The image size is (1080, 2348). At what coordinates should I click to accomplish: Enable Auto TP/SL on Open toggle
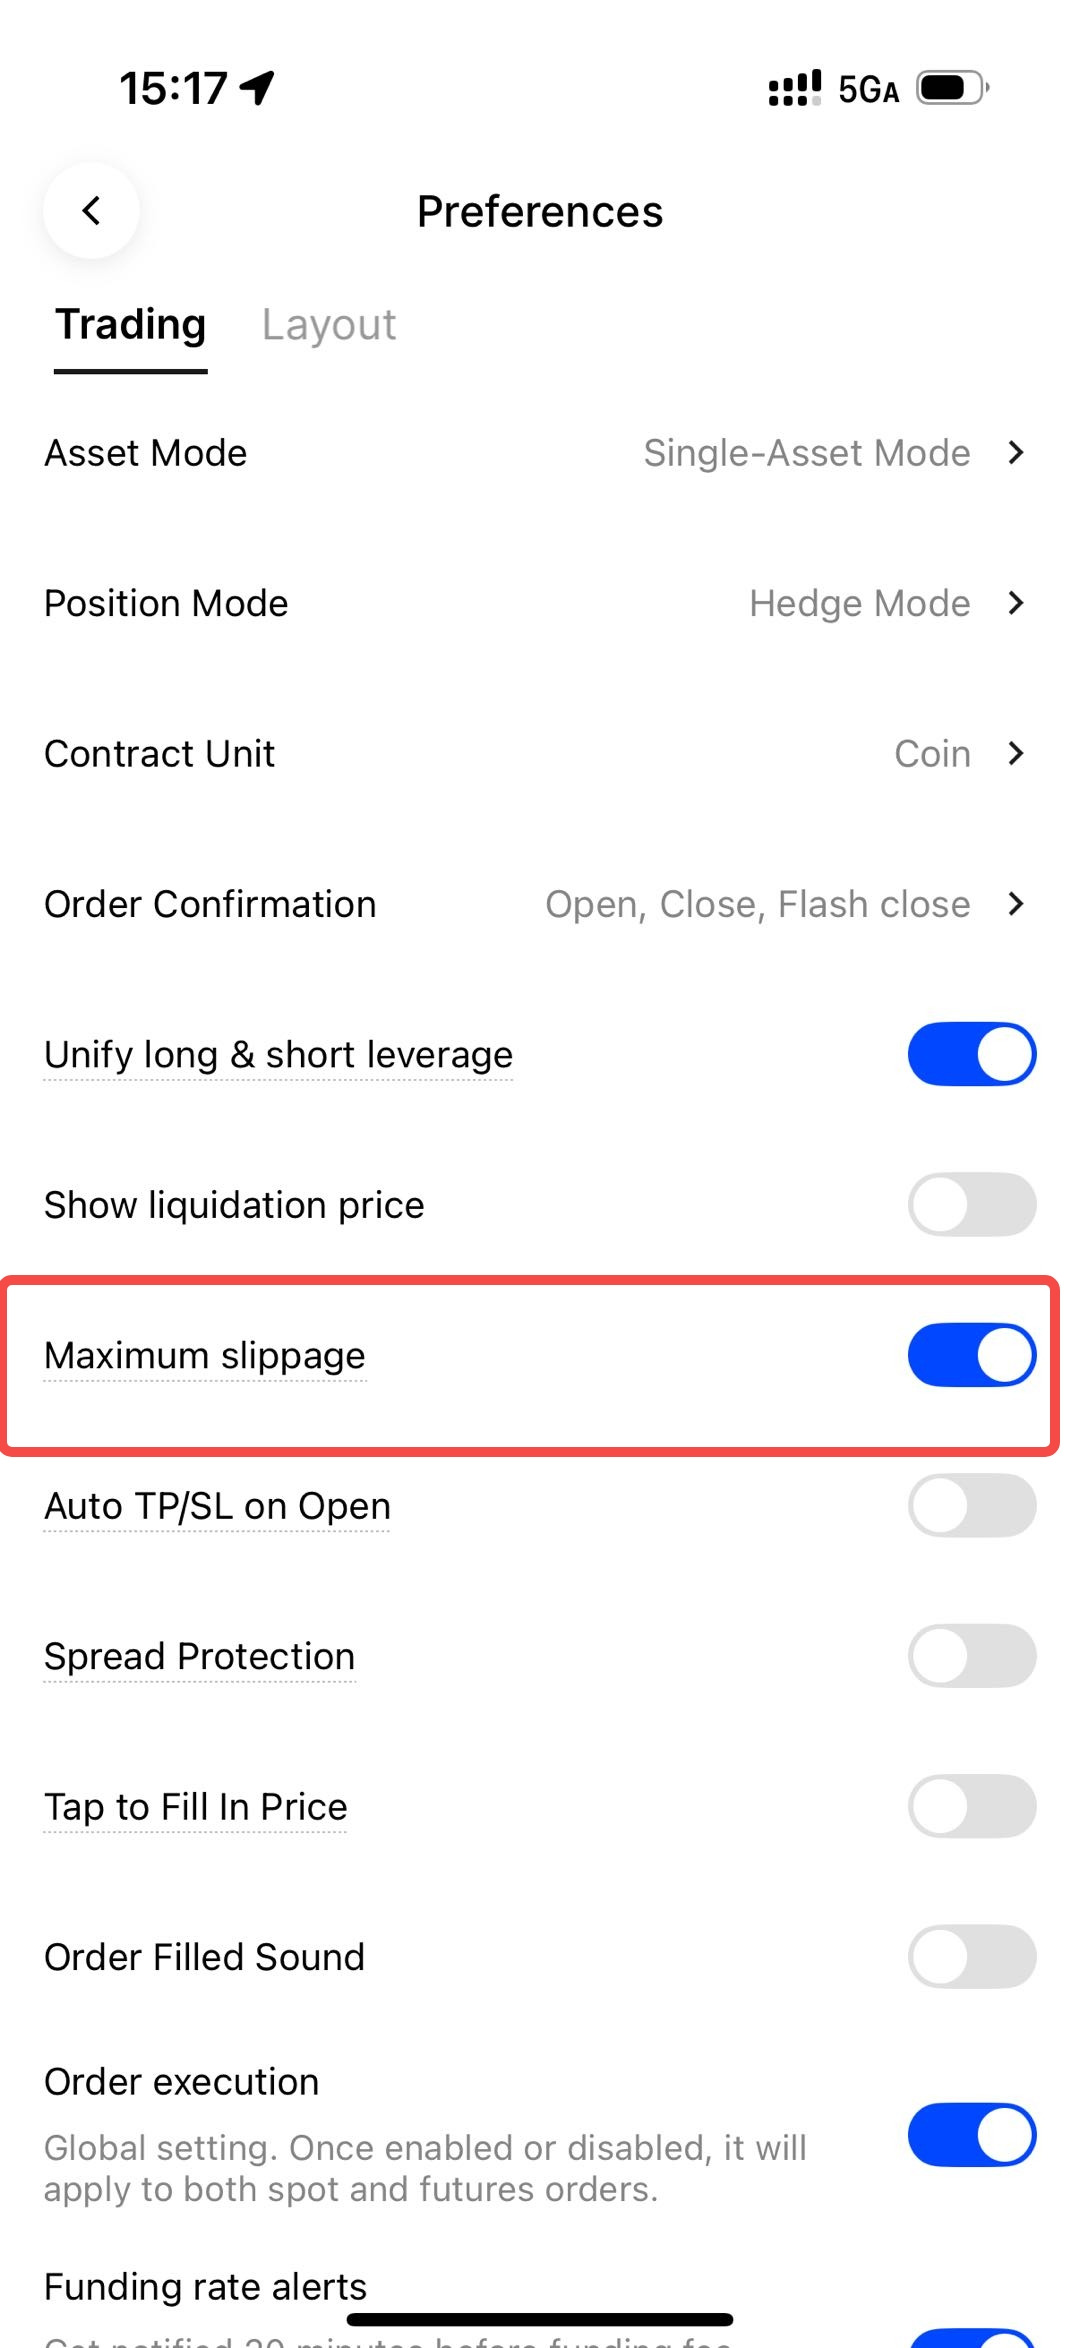tap(971, 1505)
